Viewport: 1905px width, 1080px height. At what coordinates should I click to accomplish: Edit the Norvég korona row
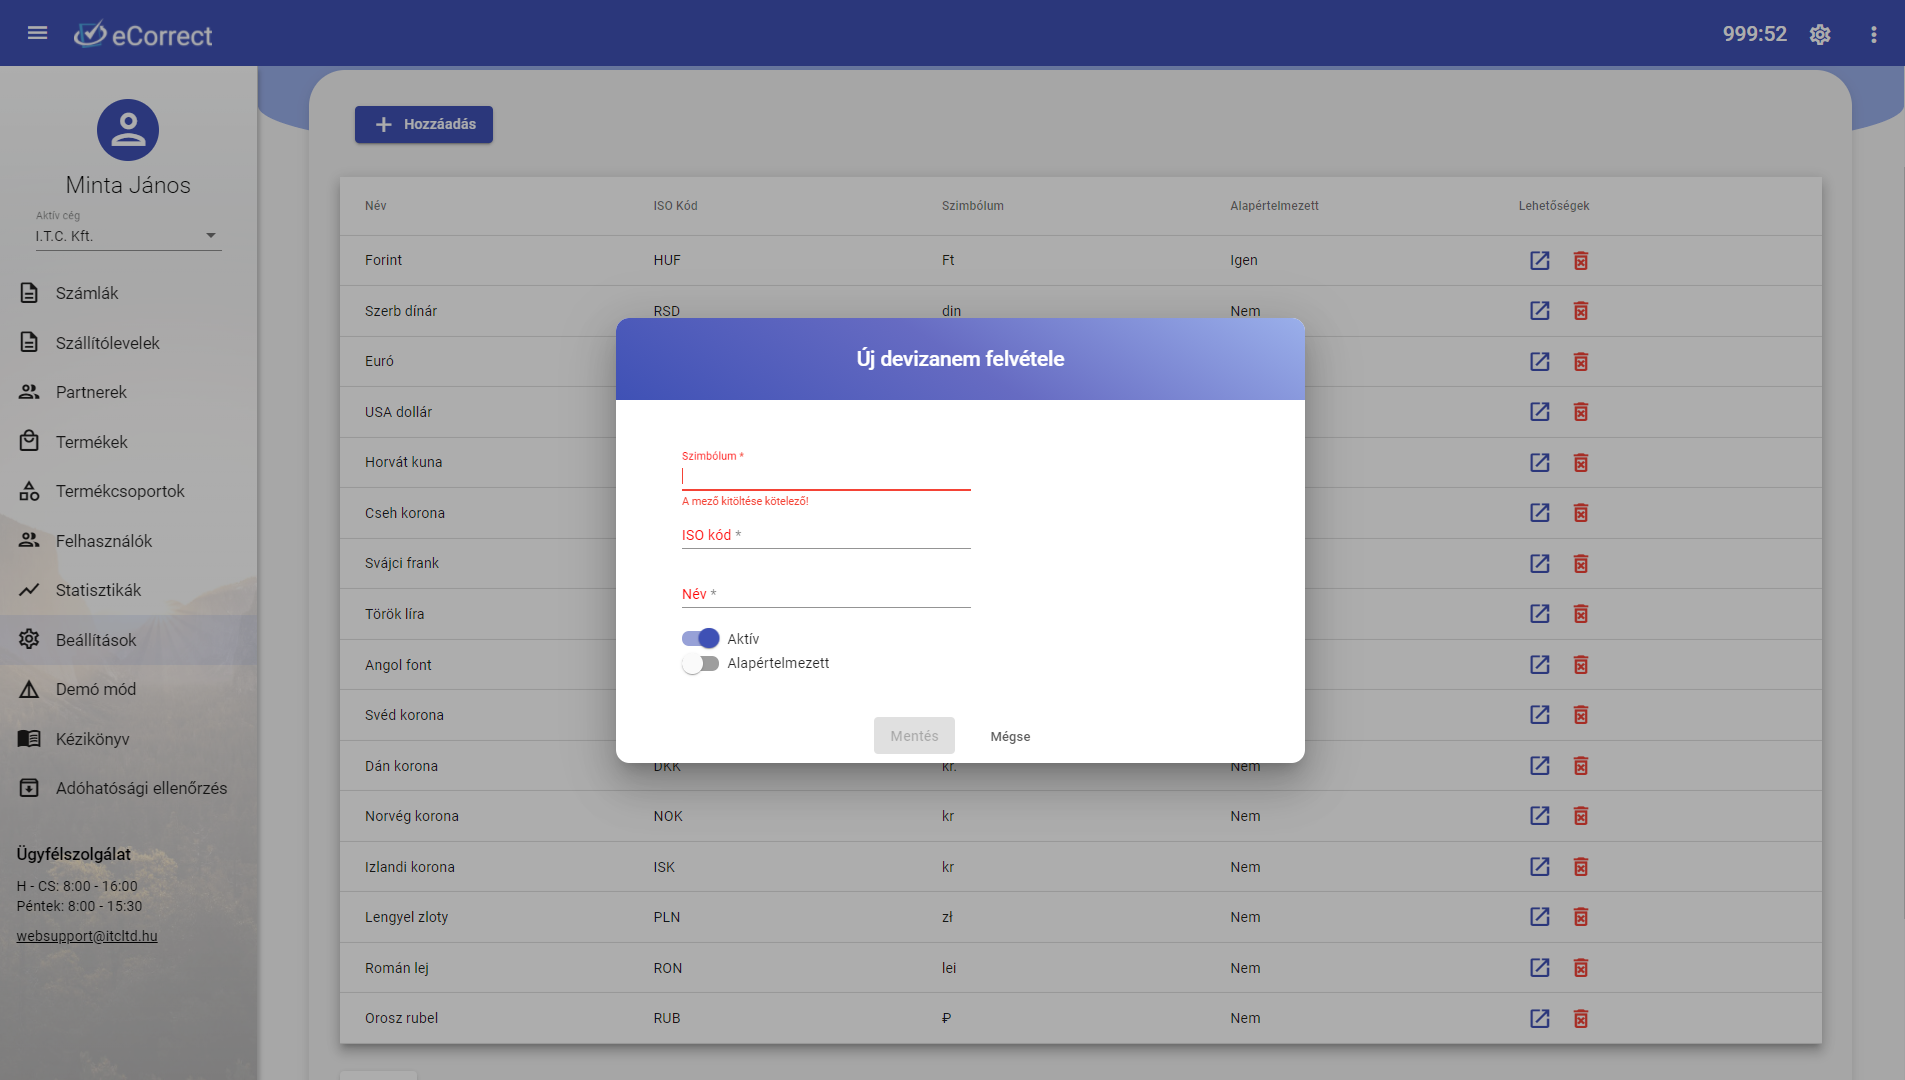pos(1540,816)
